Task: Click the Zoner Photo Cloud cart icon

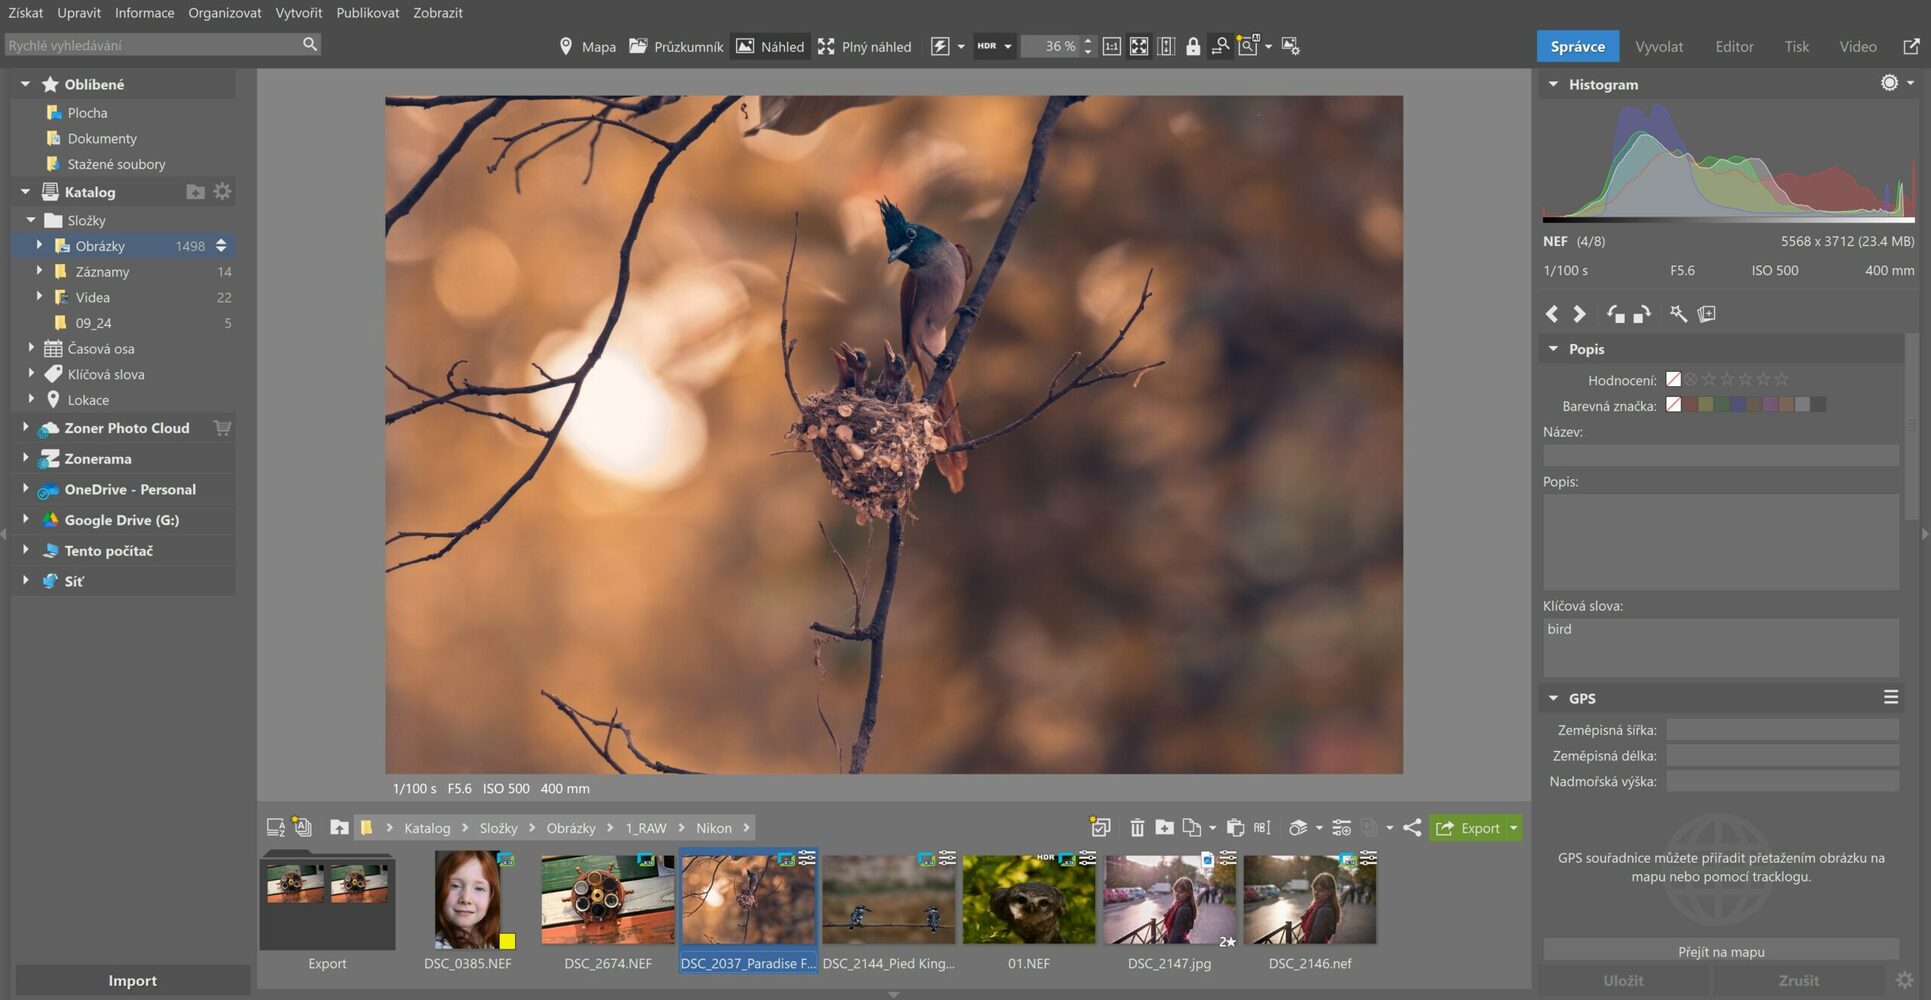Action: coord(222,428)
